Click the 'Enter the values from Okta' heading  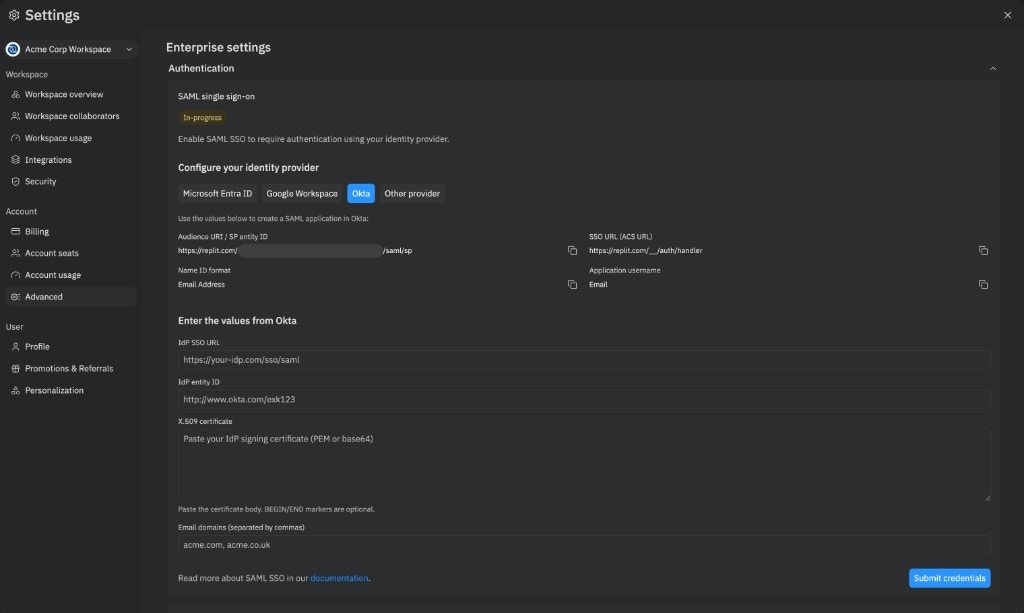tap(237, 321)
